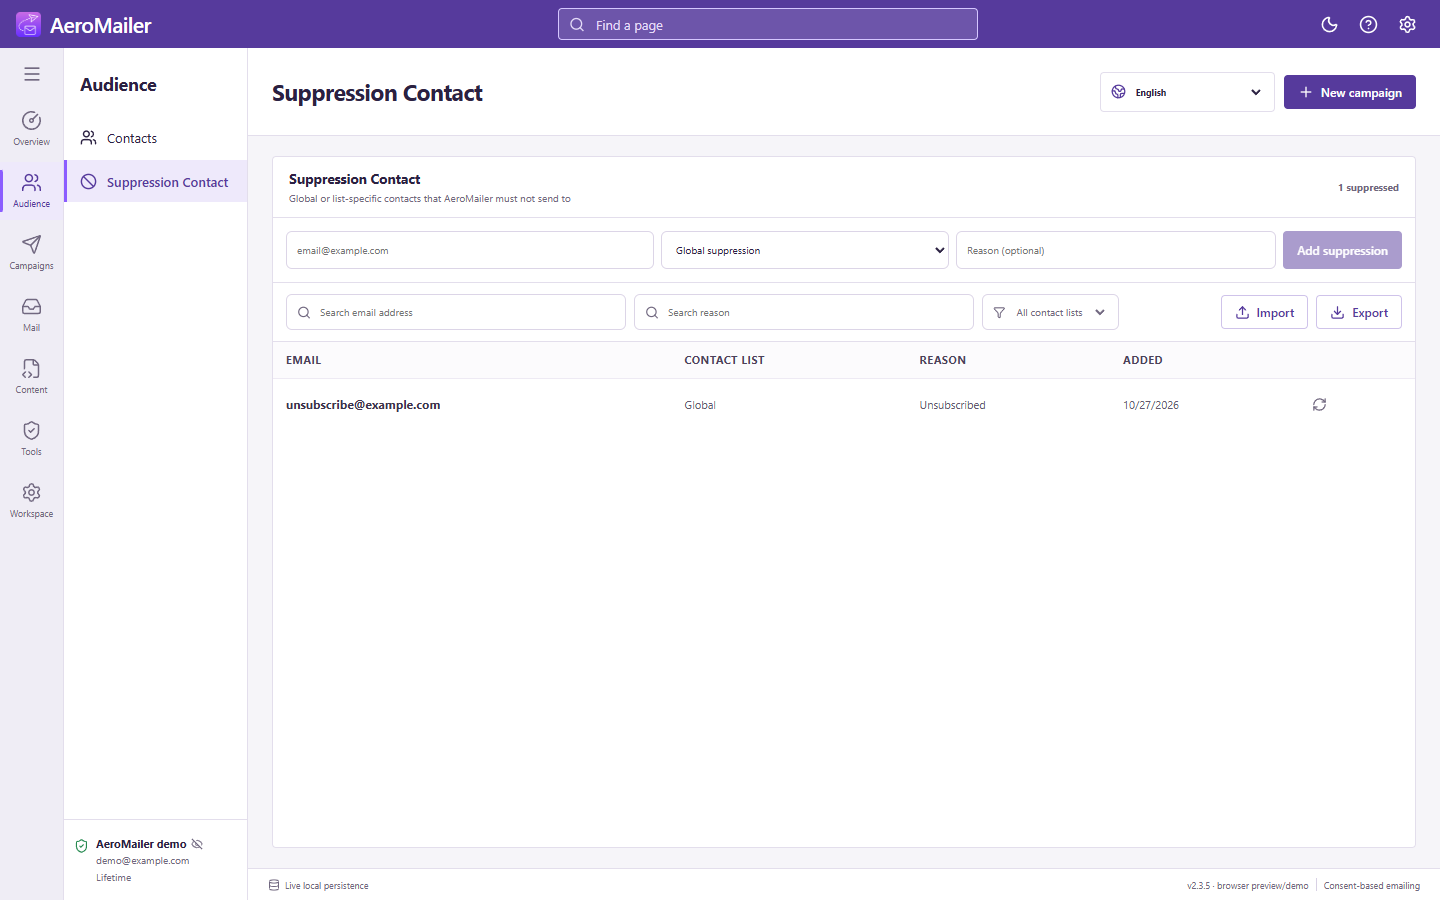The image size is (1440, 900).
Task: Restore unsubscribe@example.com with the refresh icon
Action: coord(1319,405)
